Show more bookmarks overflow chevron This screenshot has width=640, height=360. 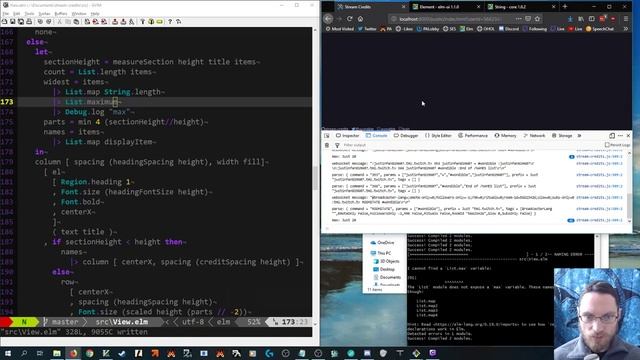click(626, 29)
